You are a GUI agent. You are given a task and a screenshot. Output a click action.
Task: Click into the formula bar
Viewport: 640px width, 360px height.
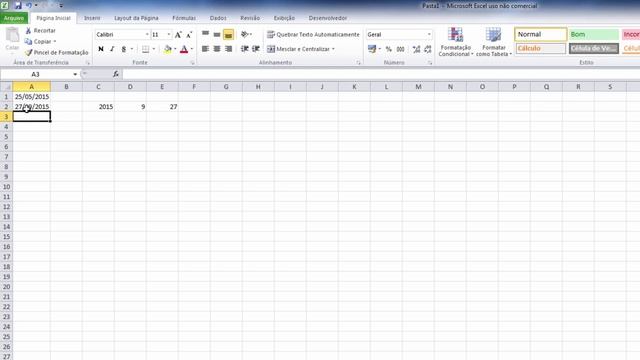[380, 74]
